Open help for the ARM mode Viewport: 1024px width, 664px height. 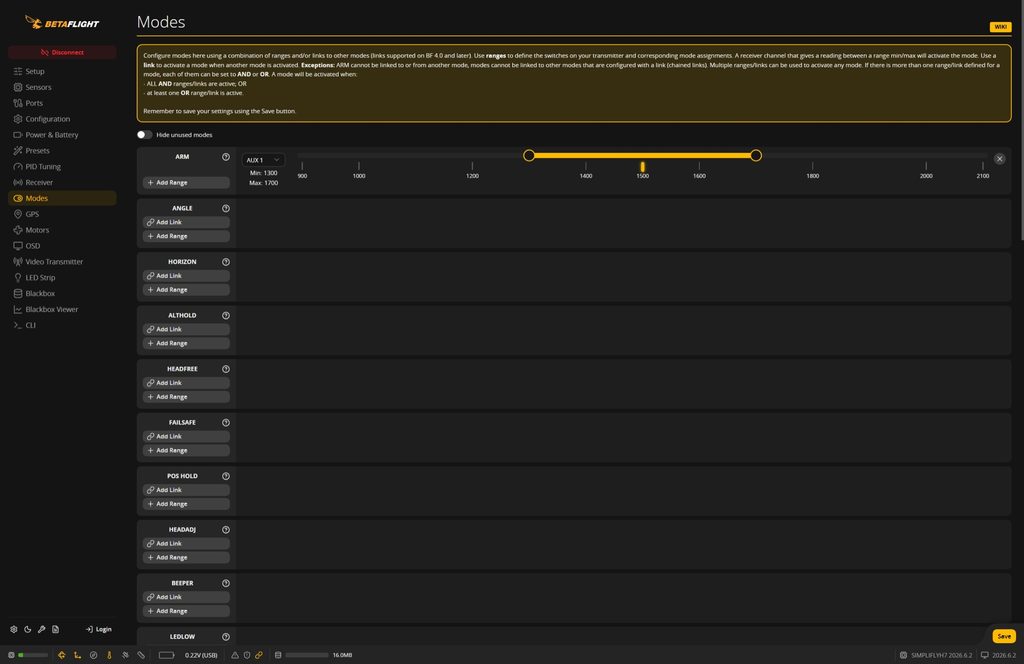pos(226,157)
